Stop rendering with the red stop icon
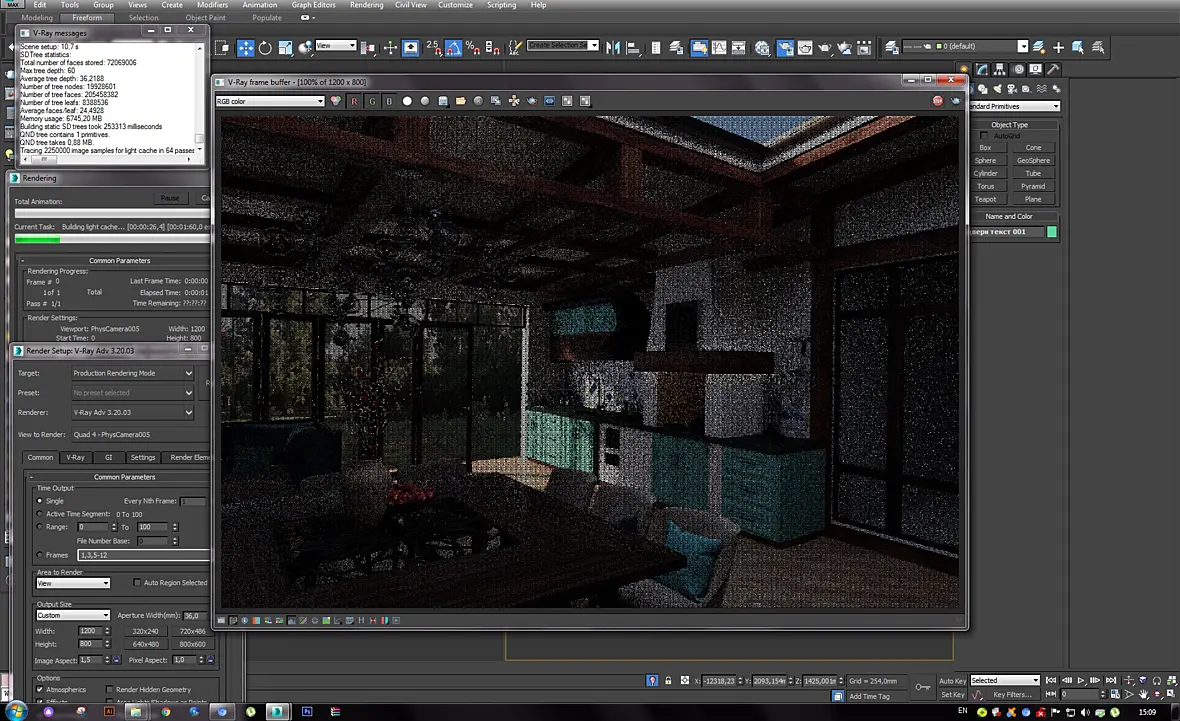Image resolution: width=1180 pixels, height=721 pixels. click(x=938, y=101)
